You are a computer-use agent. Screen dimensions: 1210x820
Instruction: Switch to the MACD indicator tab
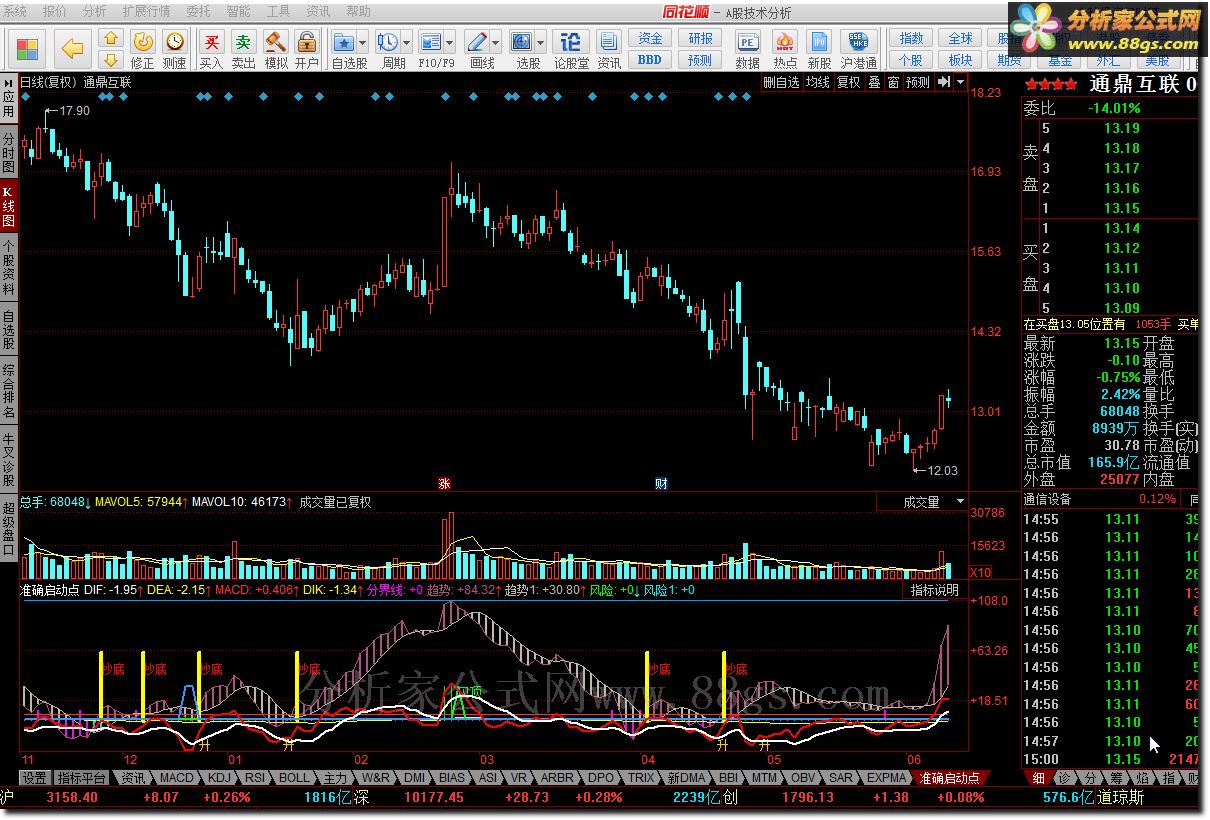[177, 777]
